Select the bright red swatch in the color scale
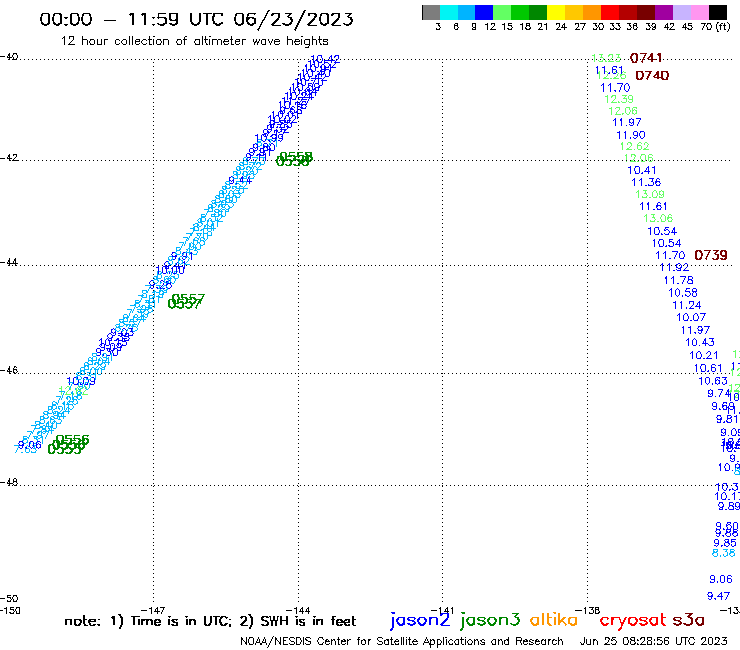This screenshot has width=740, height=650. (610, 12)
